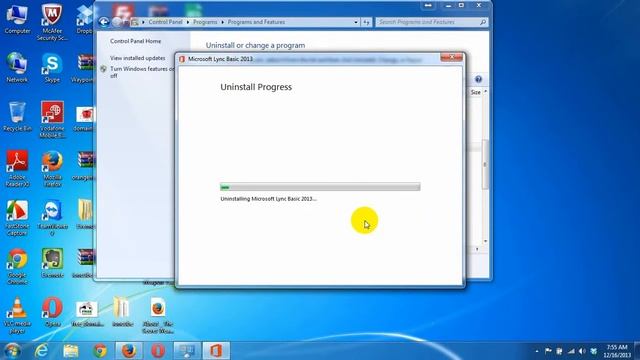Open the Recycle Bin icon
640x360 pixels.
[17, 116]
